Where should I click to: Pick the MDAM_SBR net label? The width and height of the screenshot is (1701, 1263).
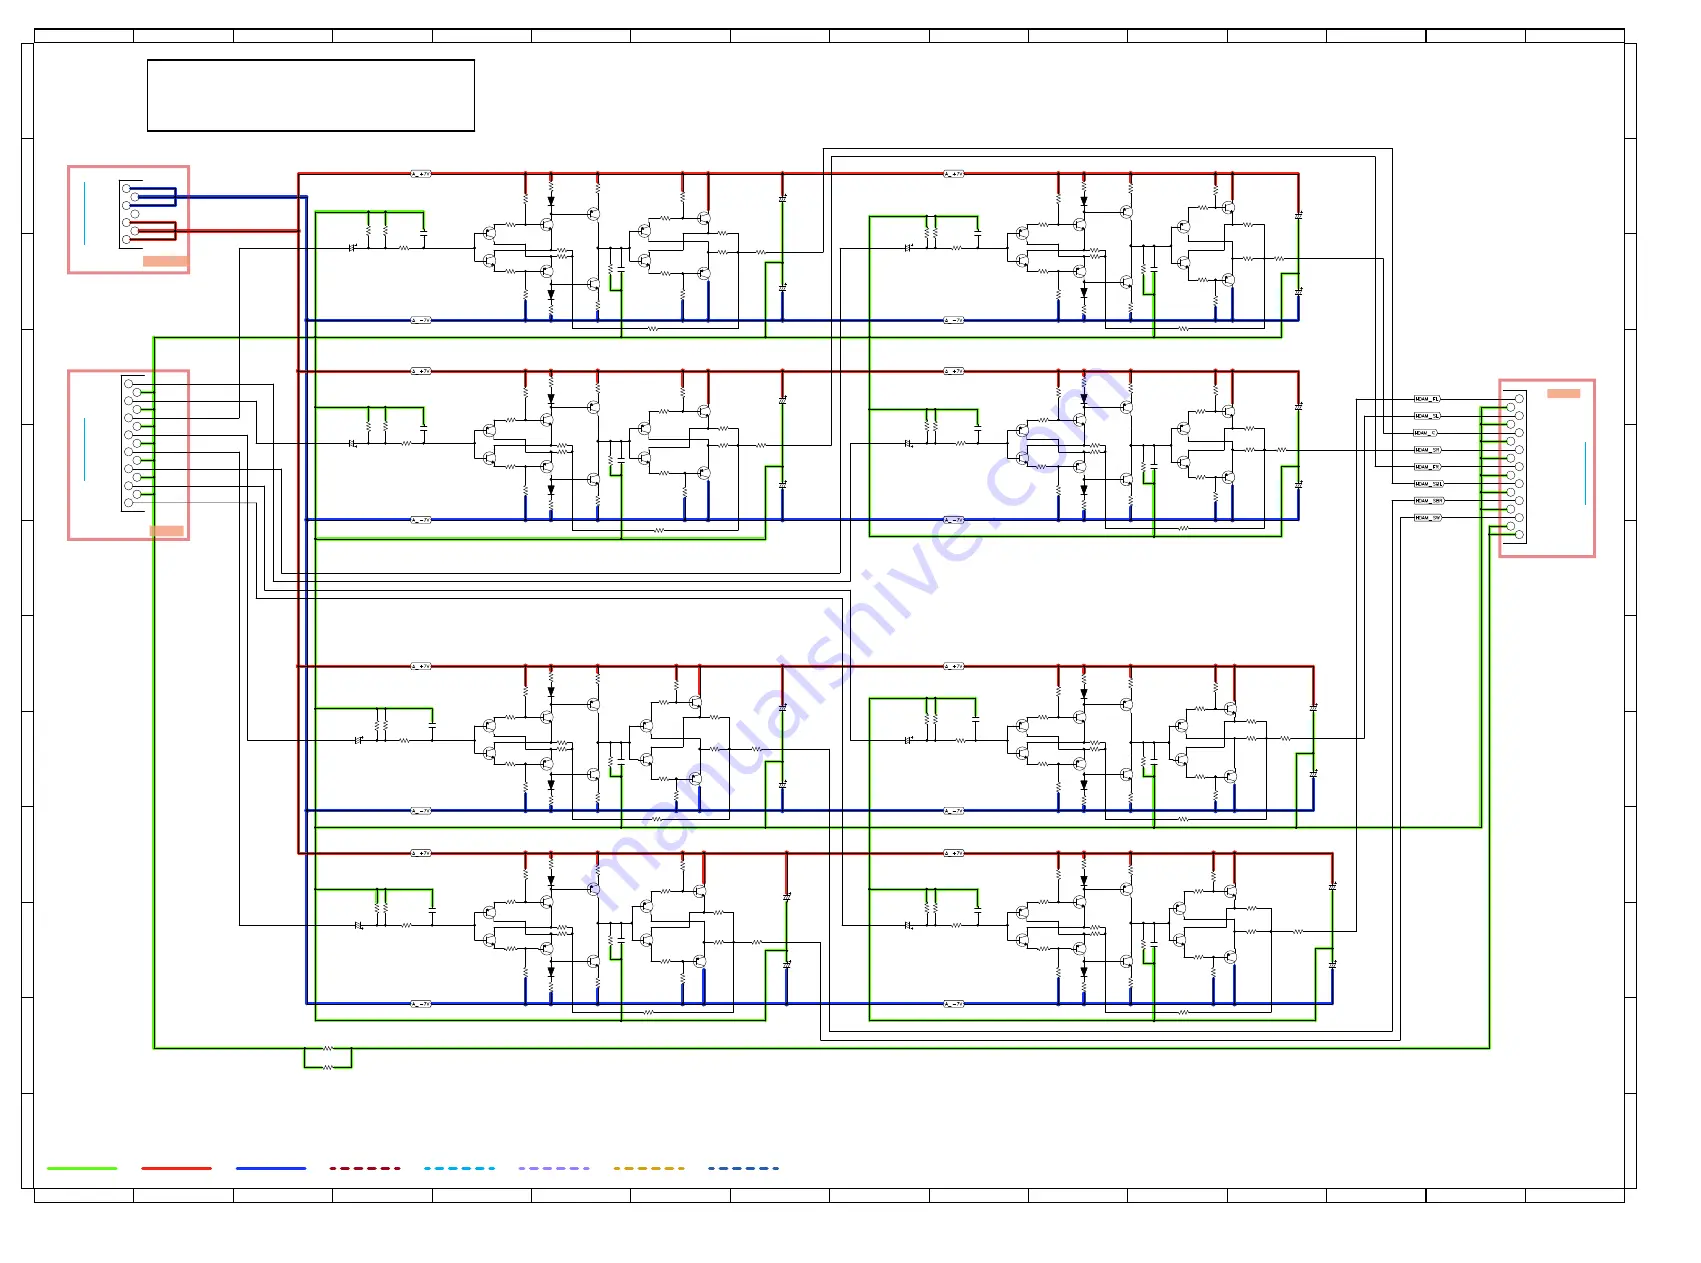point(1429,501)
